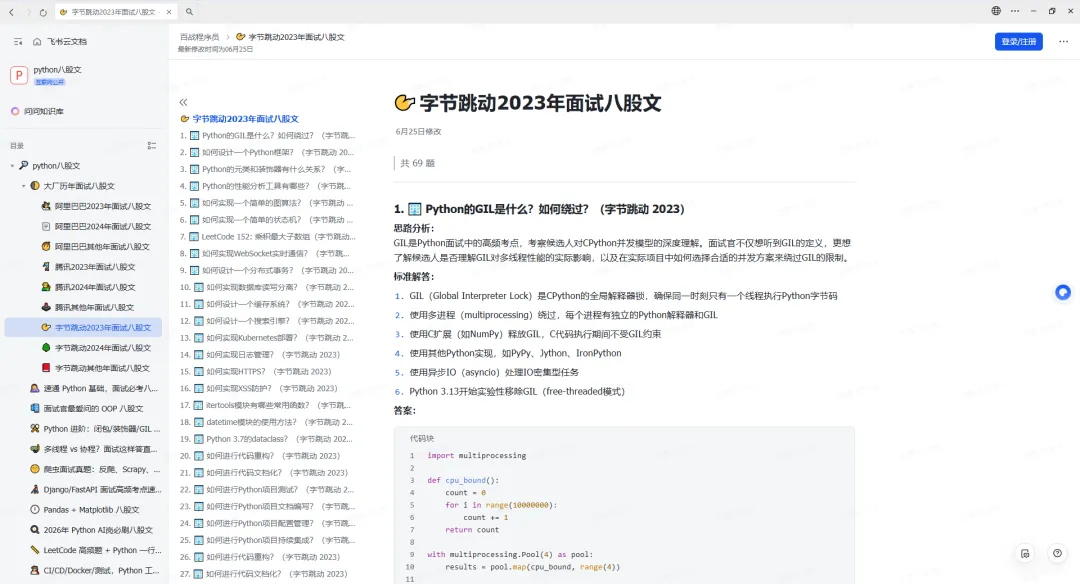Click the breadcrumb 字节跳动2023年面试八股文
Image resolution: width=1080 pixels, height=584 pixels.
click(290, 37)
